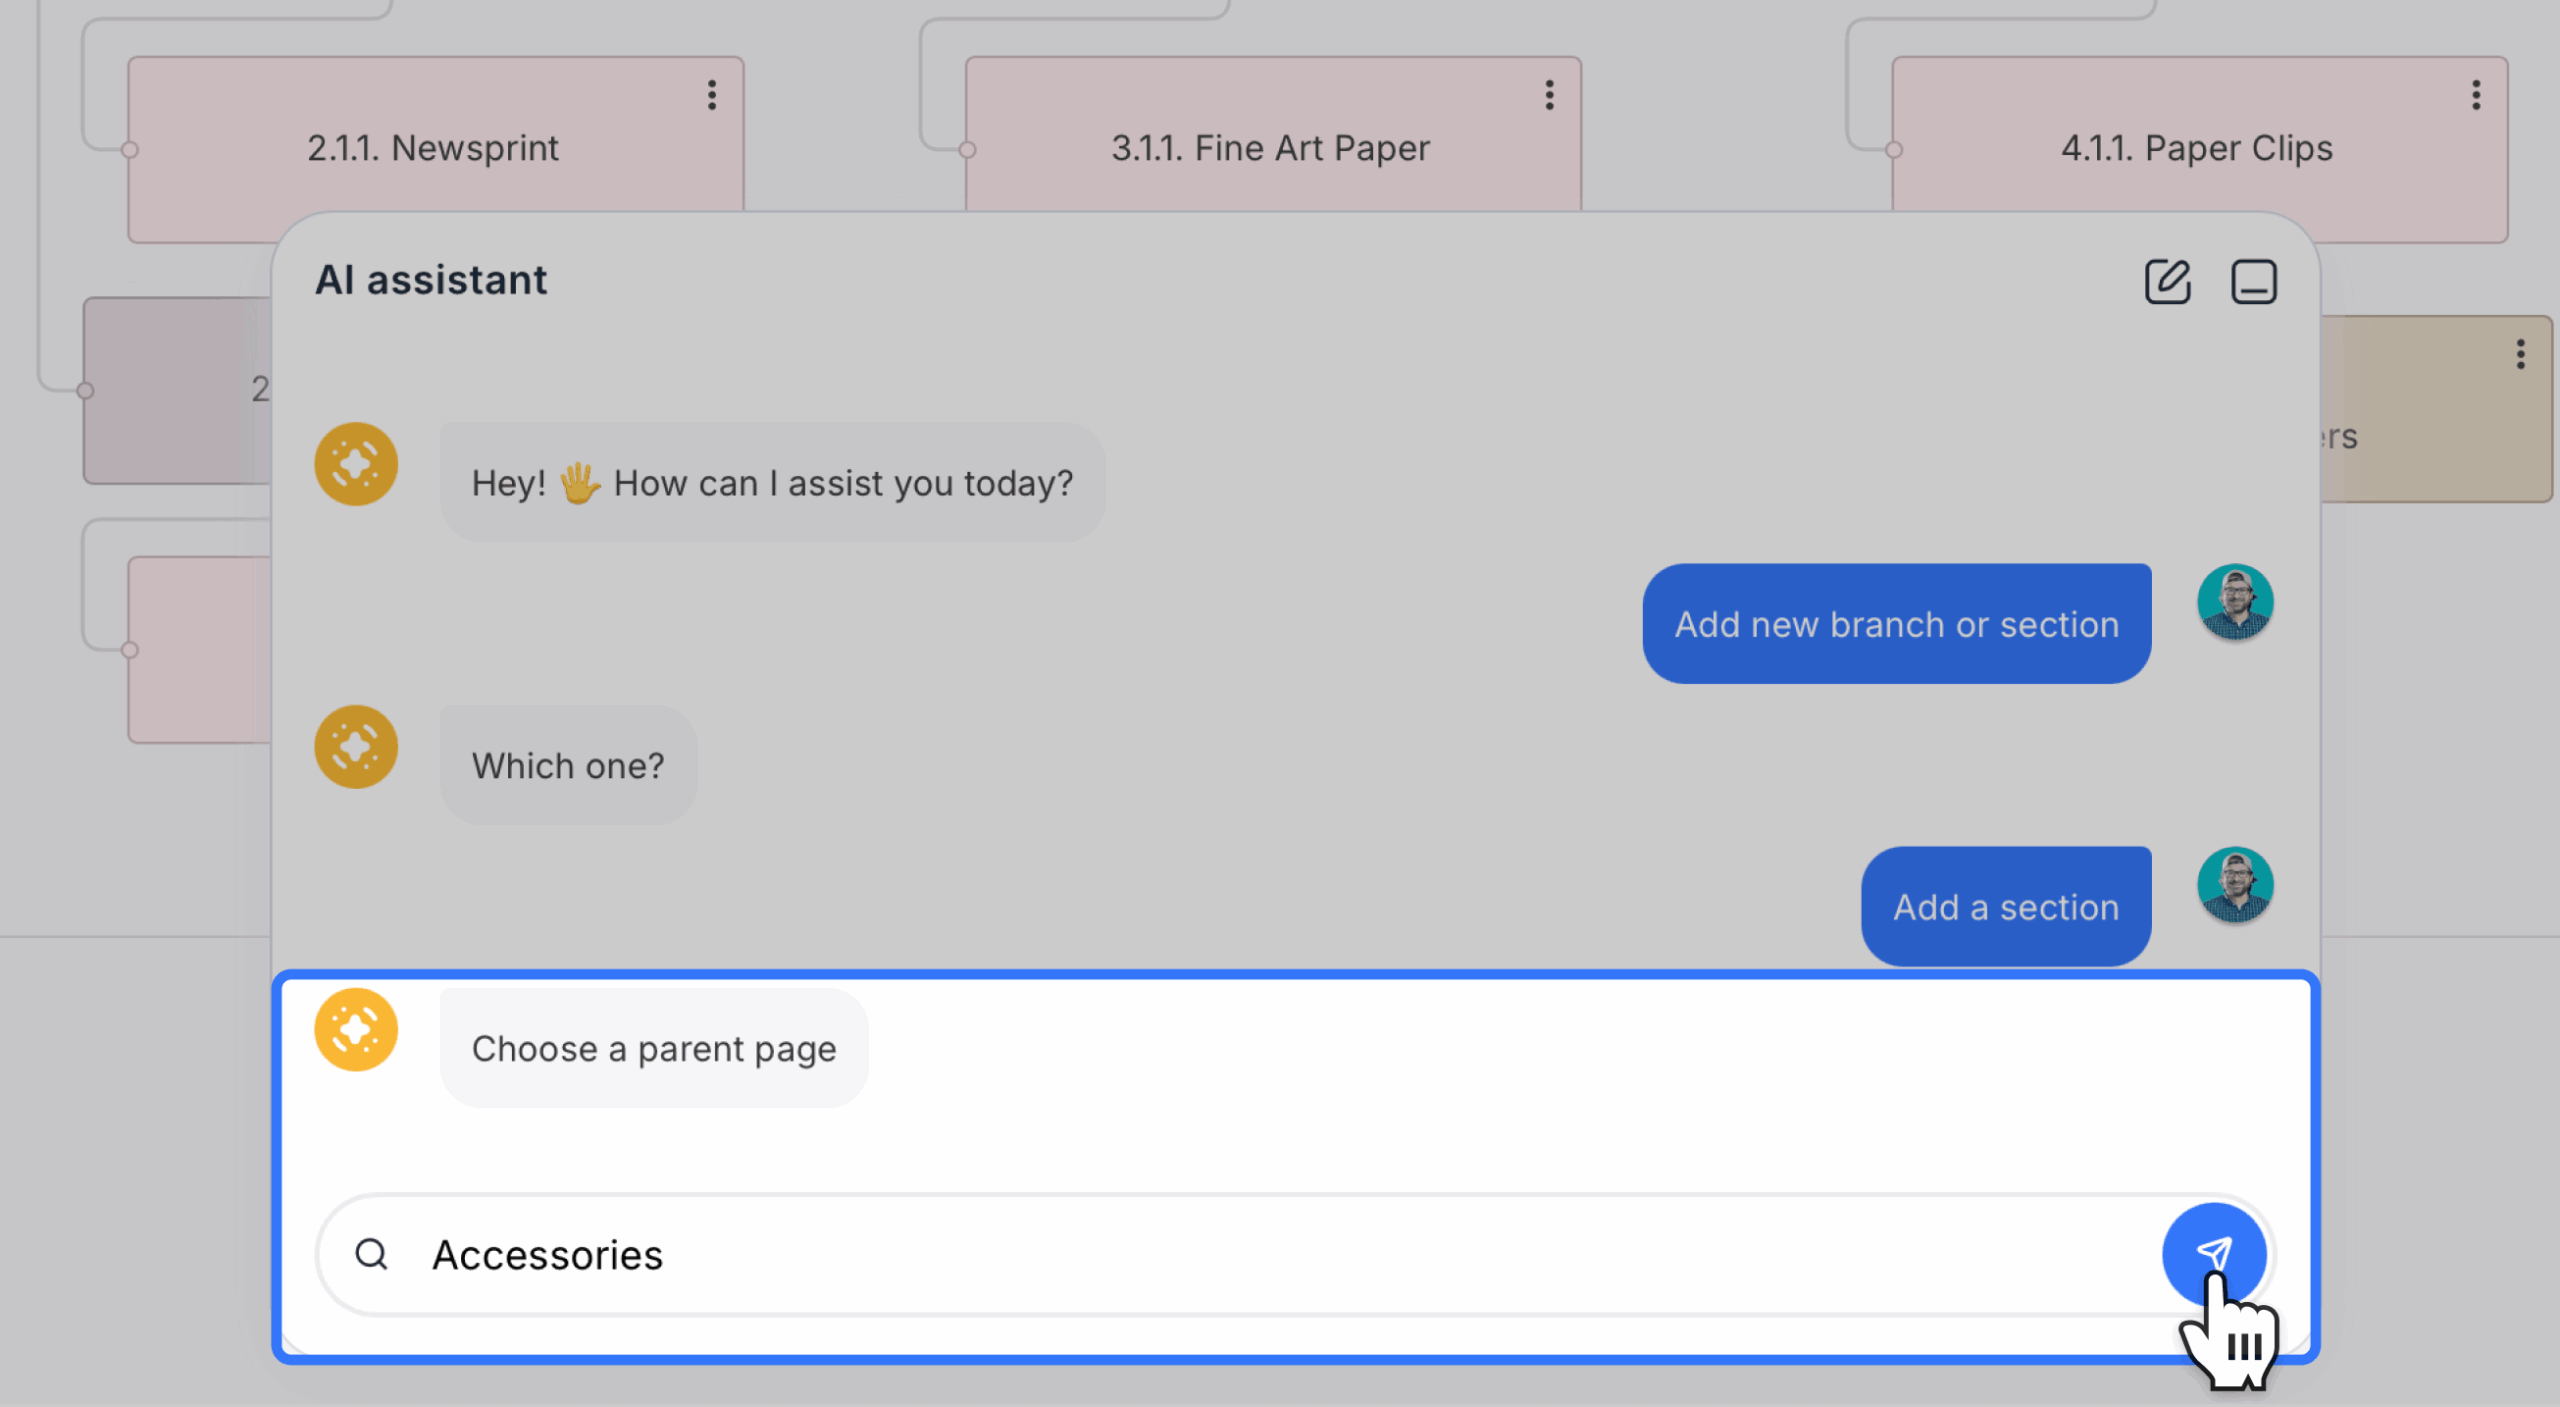Start a new chat with compose icon
The image size is (2560, 1407).
2167,281
